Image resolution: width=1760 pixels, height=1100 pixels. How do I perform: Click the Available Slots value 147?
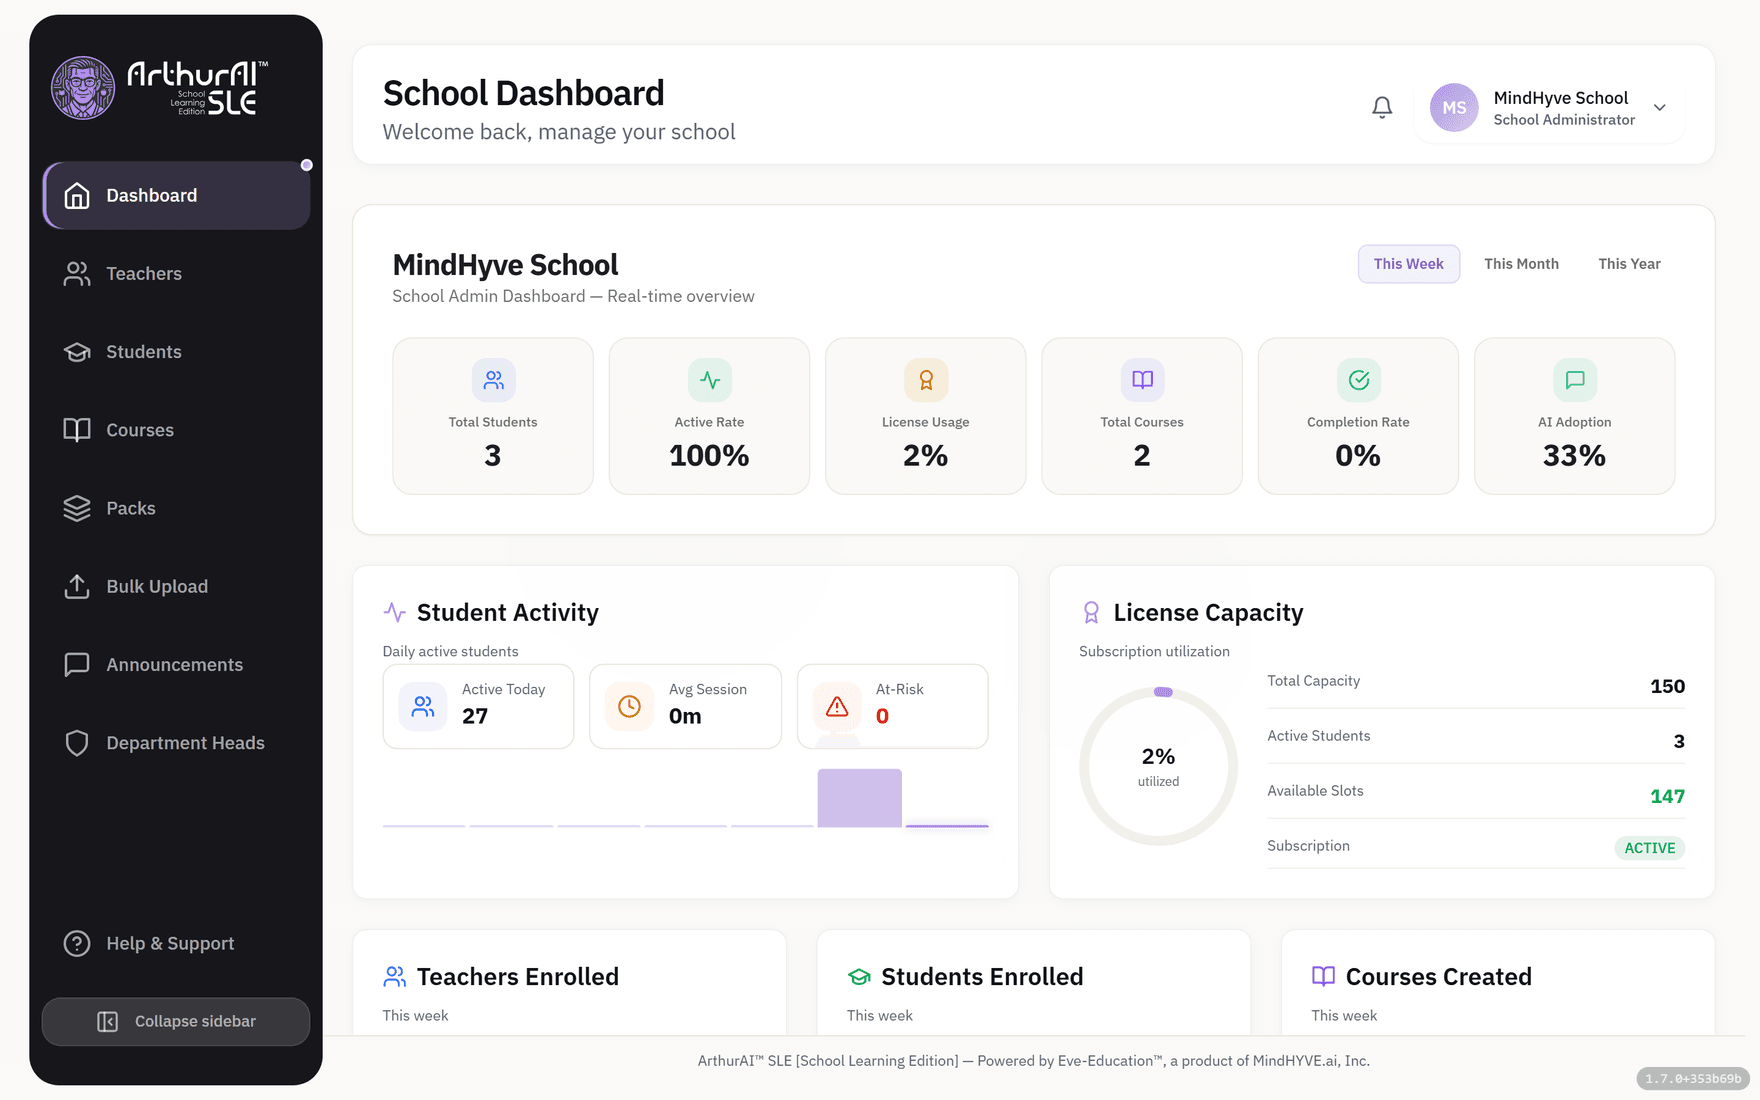[x=1667, y=797]
